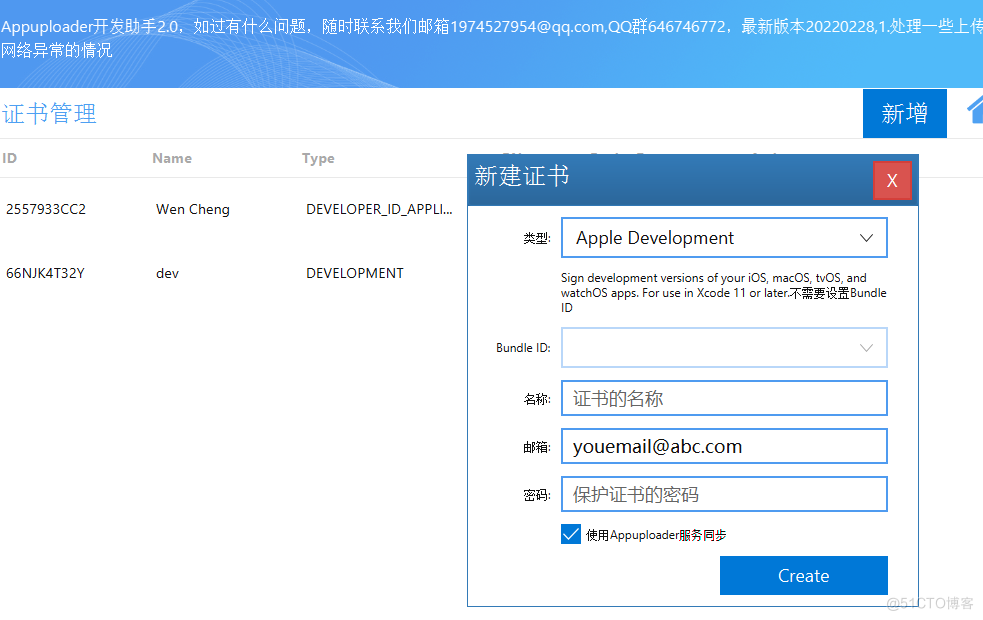Select certificate ID 2557933CC2

(x=46, y=209)
